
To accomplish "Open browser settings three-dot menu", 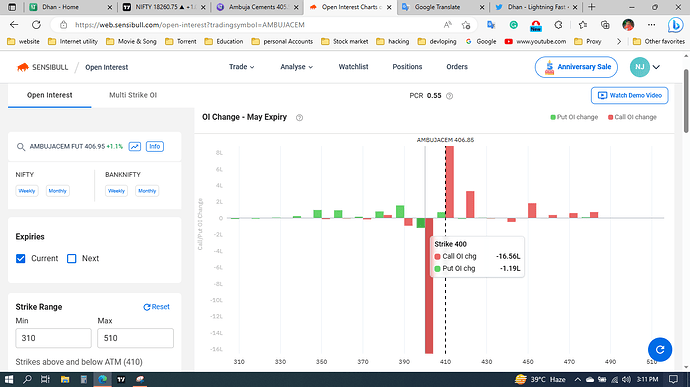I will coord(651,25).
